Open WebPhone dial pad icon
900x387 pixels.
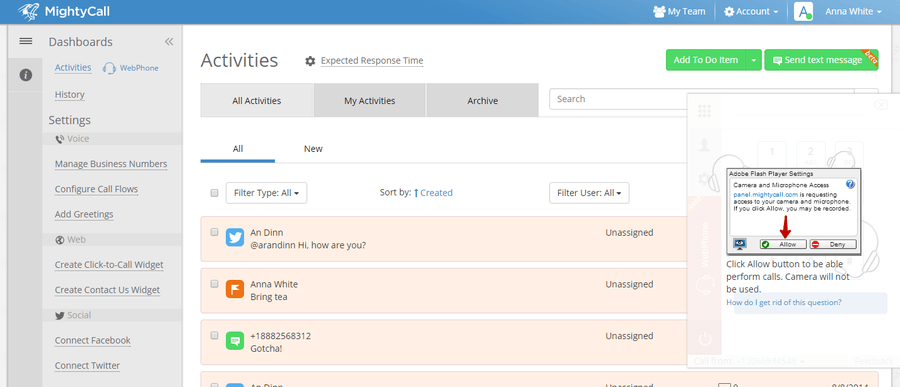tap(705, 111)
